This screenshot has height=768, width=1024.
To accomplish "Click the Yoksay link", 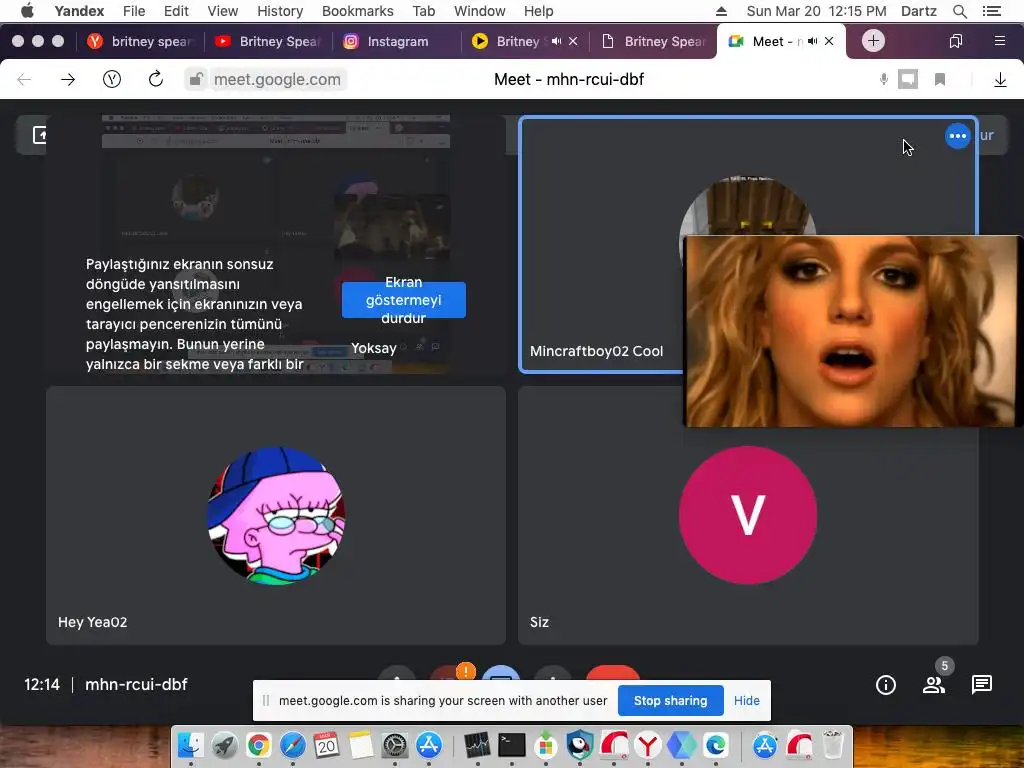I will tap(374, 348).
